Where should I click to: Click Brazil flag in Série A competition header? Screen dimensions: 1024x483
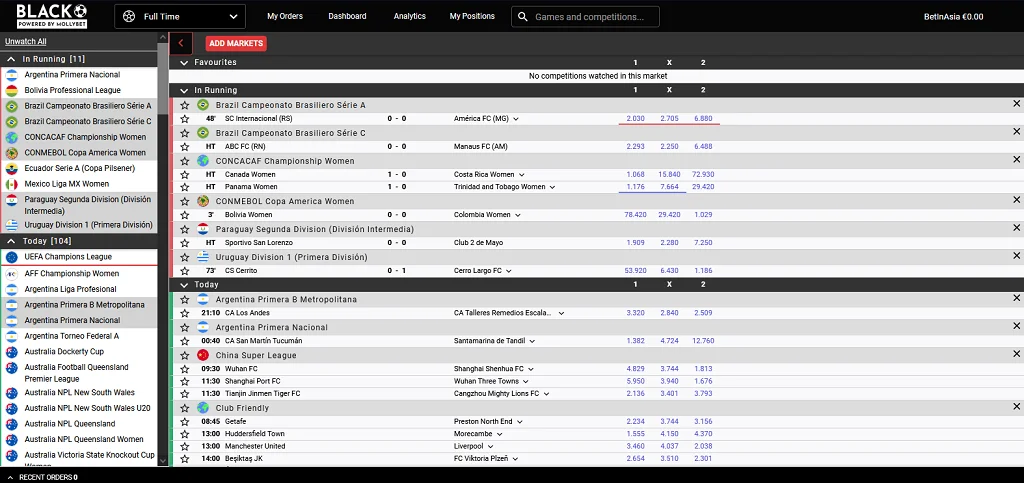point(203,104)
